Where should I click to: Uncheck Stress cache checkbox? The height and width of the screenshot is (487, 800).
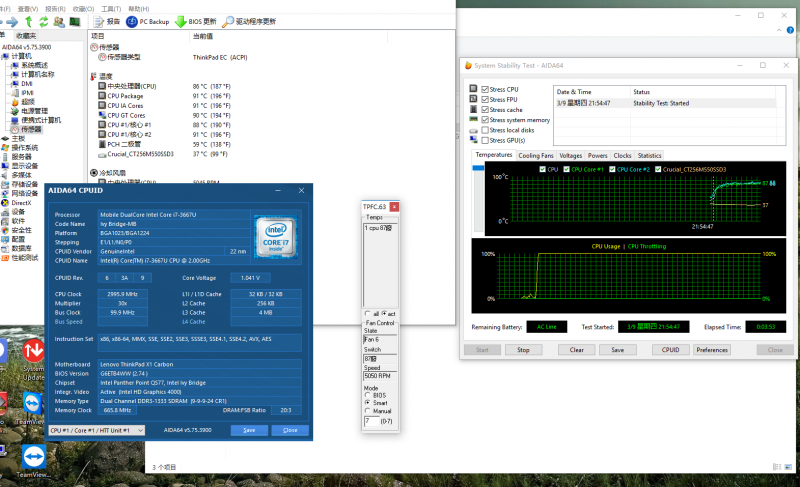485,110
